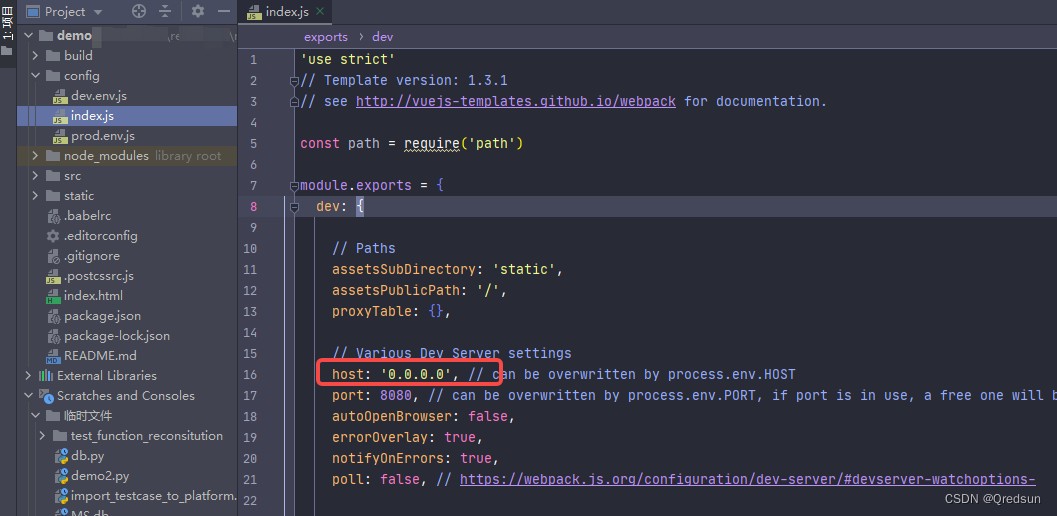
Task: Open Project panel settings gear
Action: coord(198,11)
